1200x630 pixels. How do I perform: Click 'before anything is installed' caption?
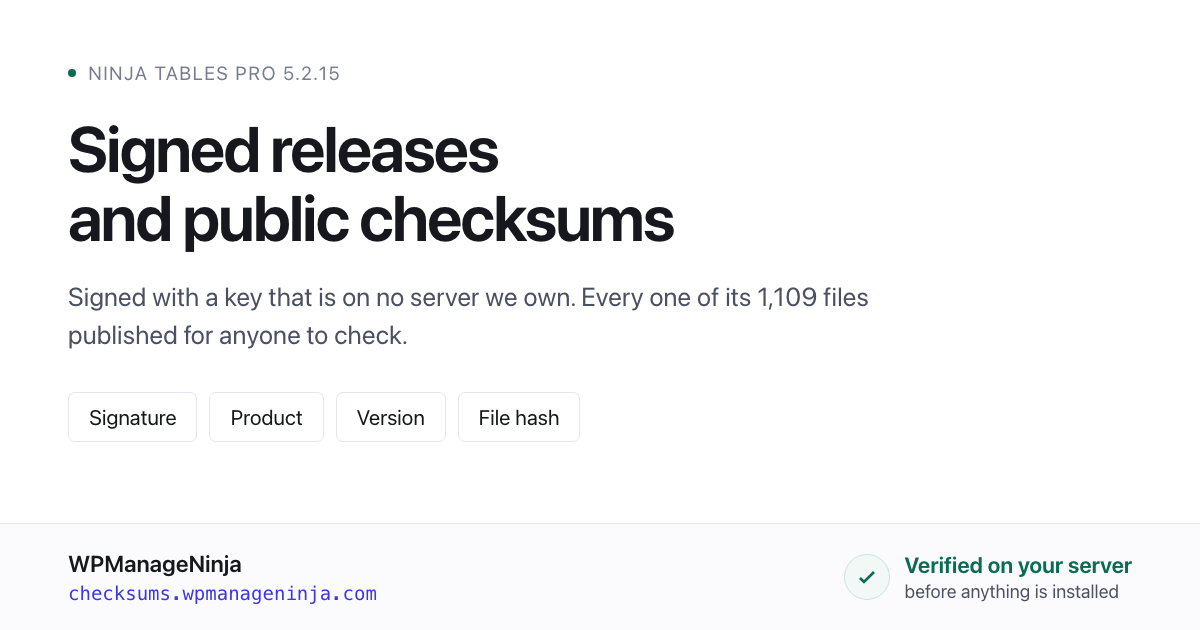click(x=1011, y=592)
